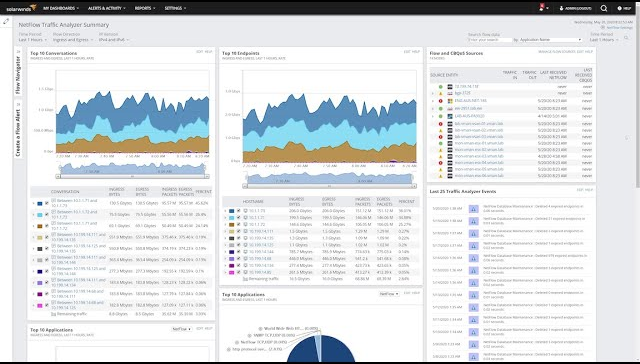The width and height of the screenshot is (640, 364).
Task: Expand the LAB-AUS-PA5020 source node
Action: pos(433,116)
